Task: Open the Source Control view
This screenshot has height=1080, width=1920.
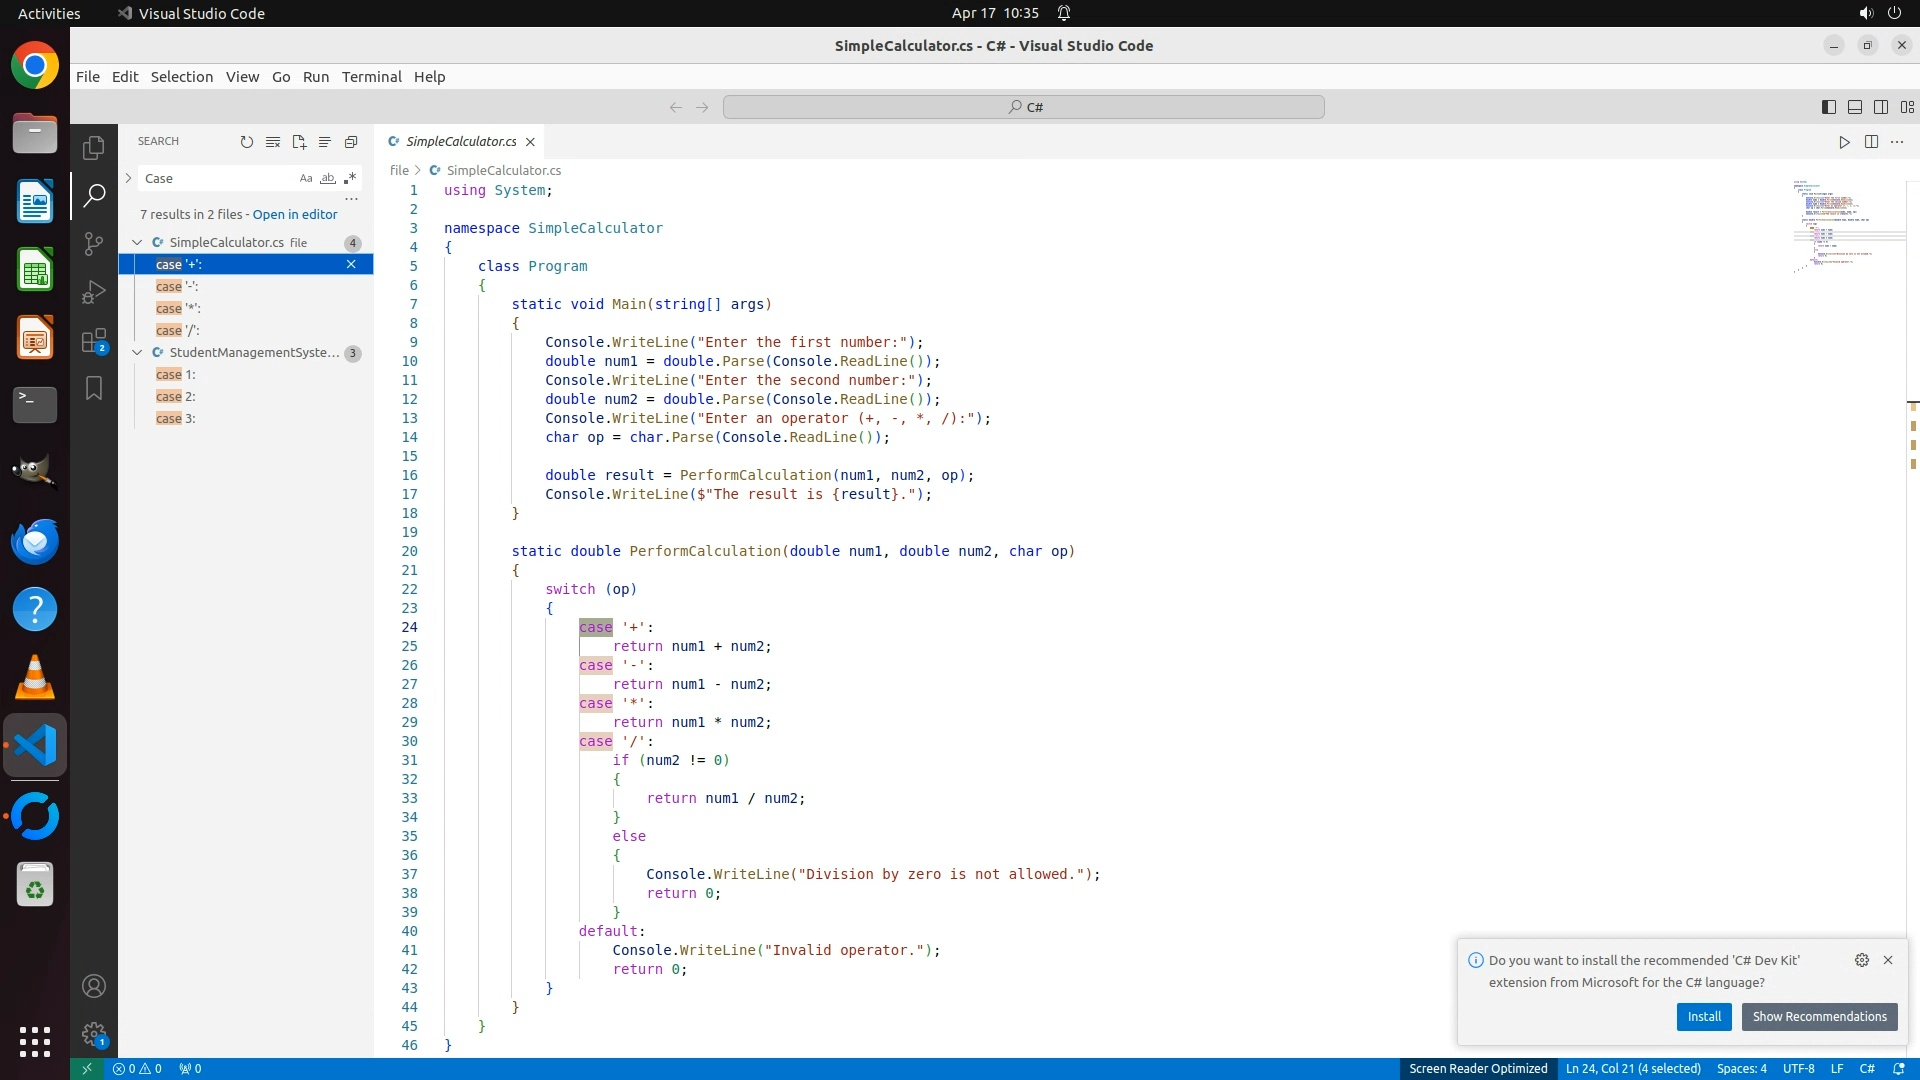Action: coord(94,244)
